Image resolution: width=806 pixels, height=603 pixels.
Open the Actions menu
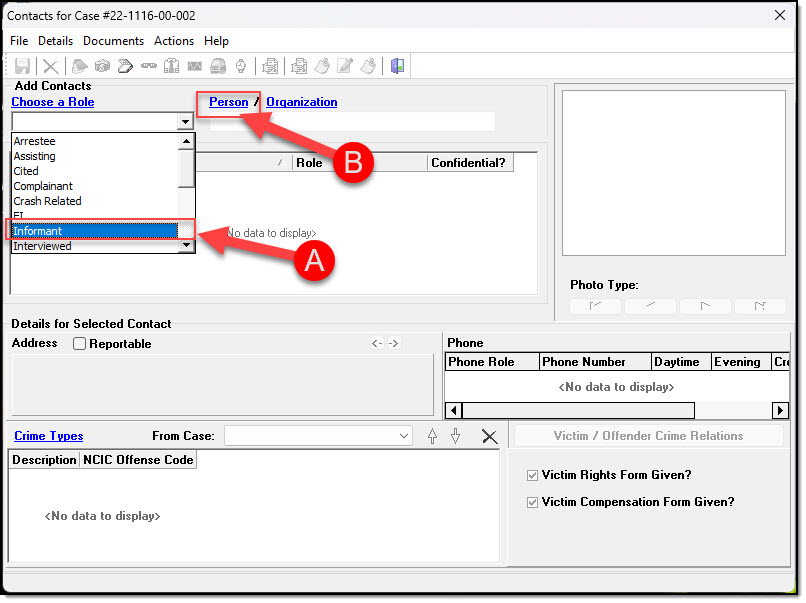pos(173,41)
